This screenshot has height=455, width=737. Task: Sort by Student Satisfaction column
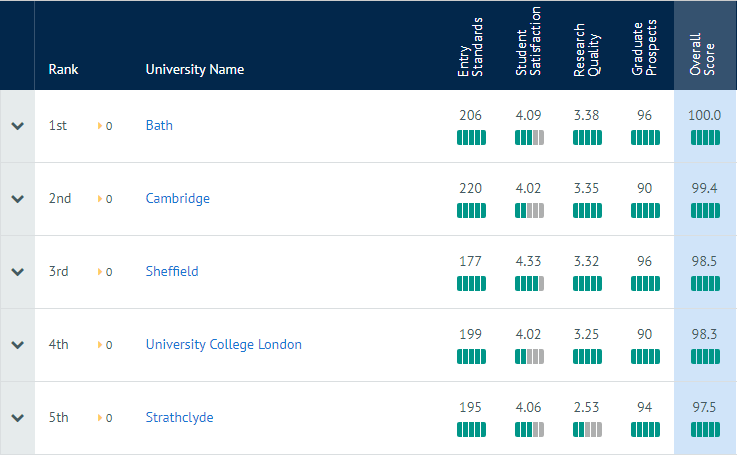click(528, 42)
